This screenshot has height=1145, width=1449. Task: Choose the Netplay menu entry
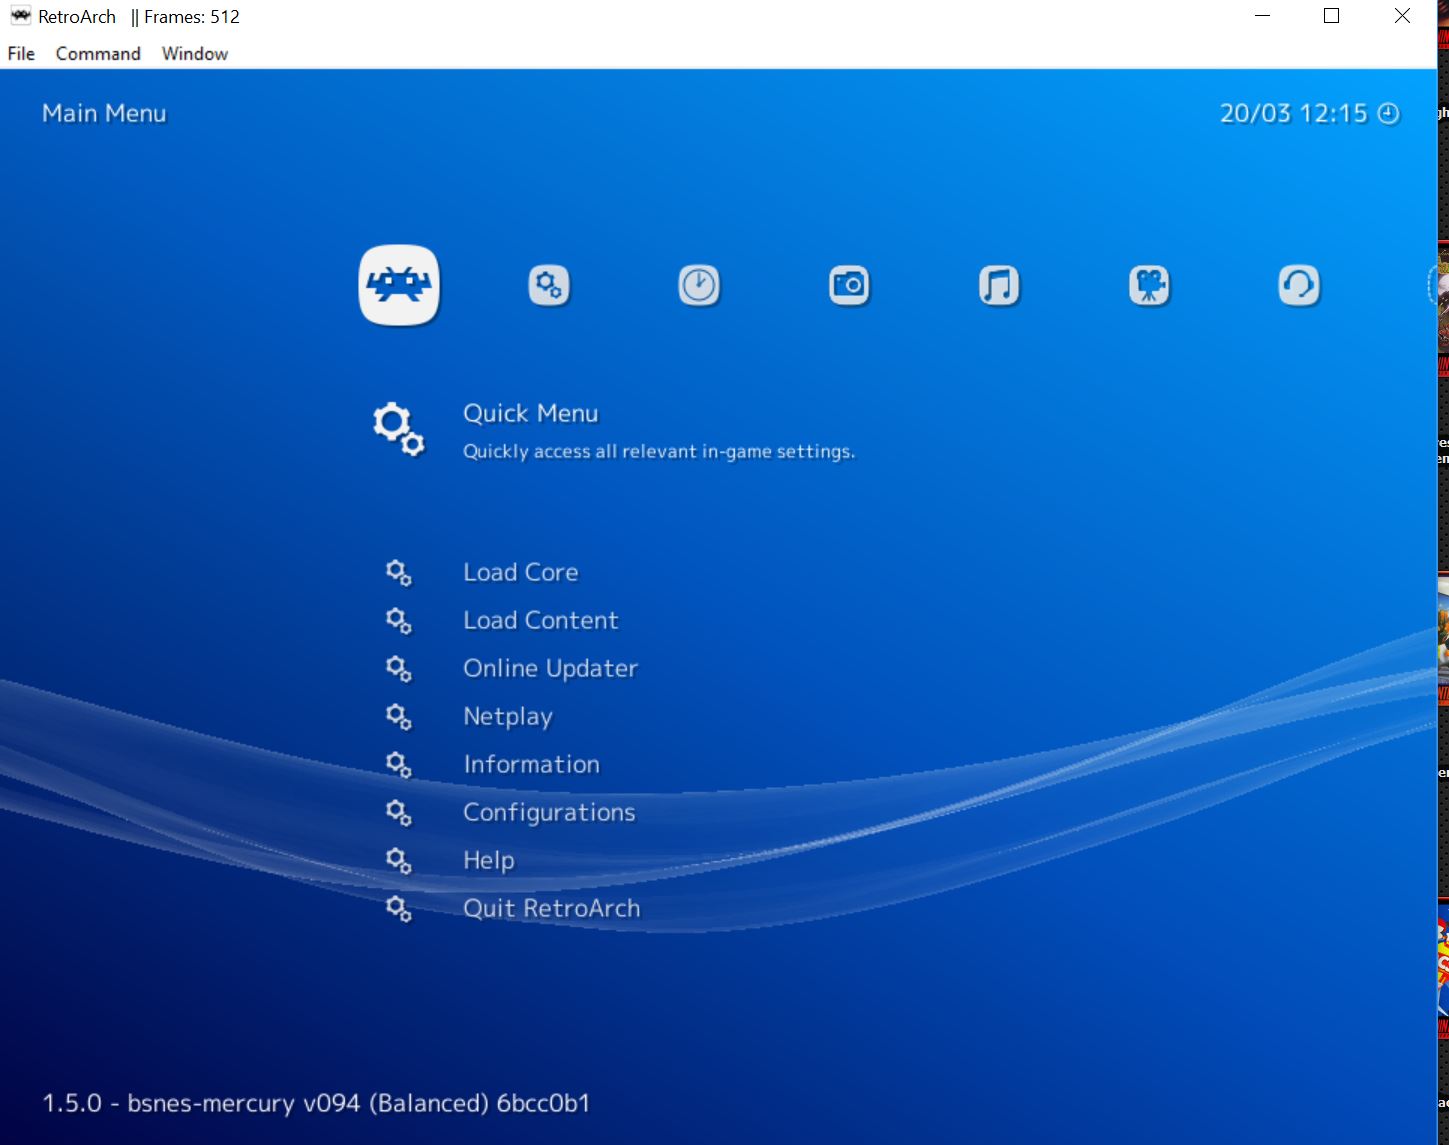pyautogui.click(x=508, y=716)
